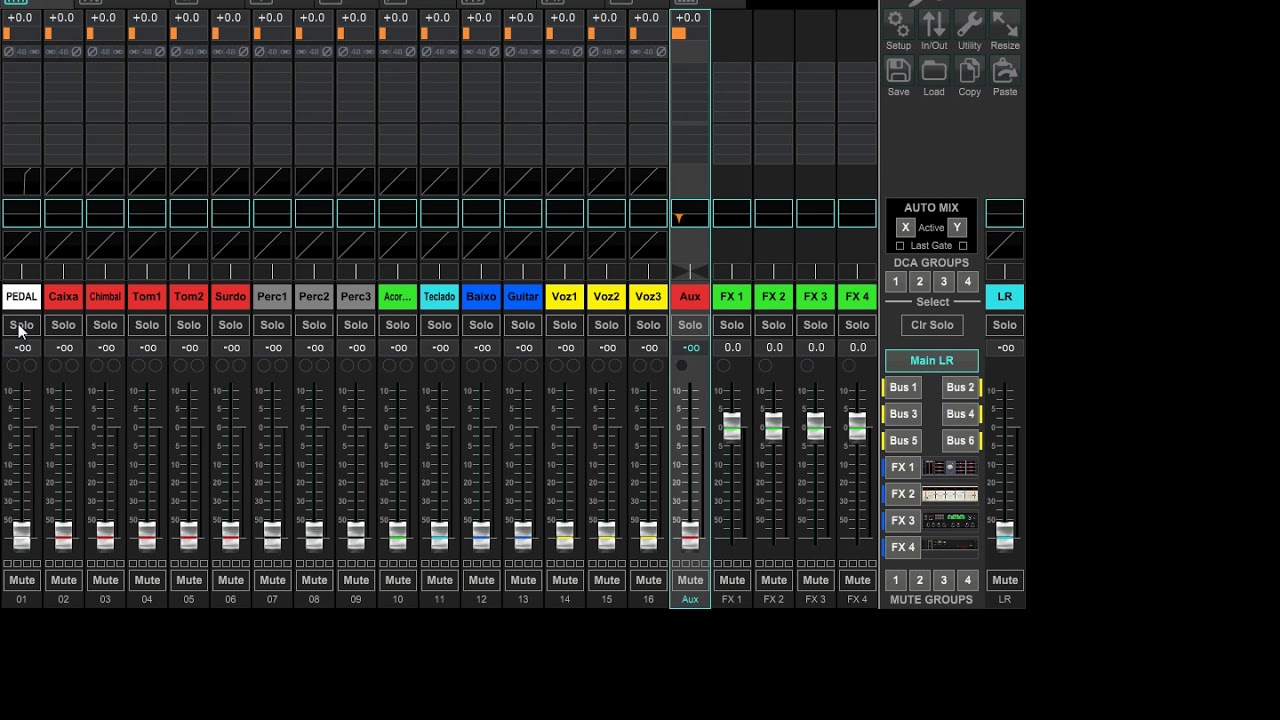1280x720 pixels.
Task: Open FX 3 effect rack thumbnail
Action: (x=950, y=521)
